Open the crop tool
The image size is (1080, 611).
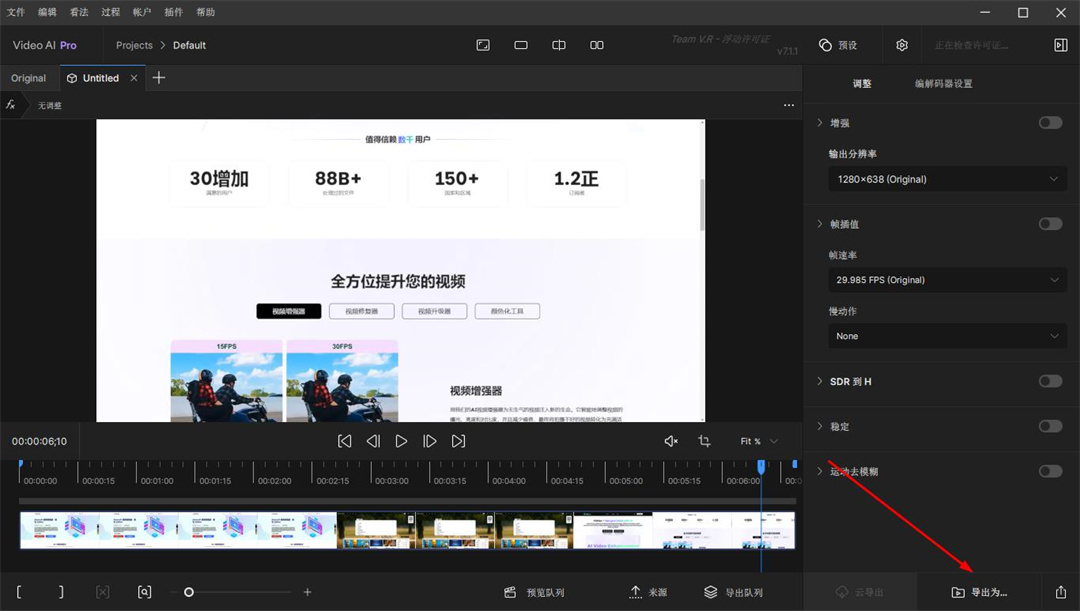(x=704, y=441)
